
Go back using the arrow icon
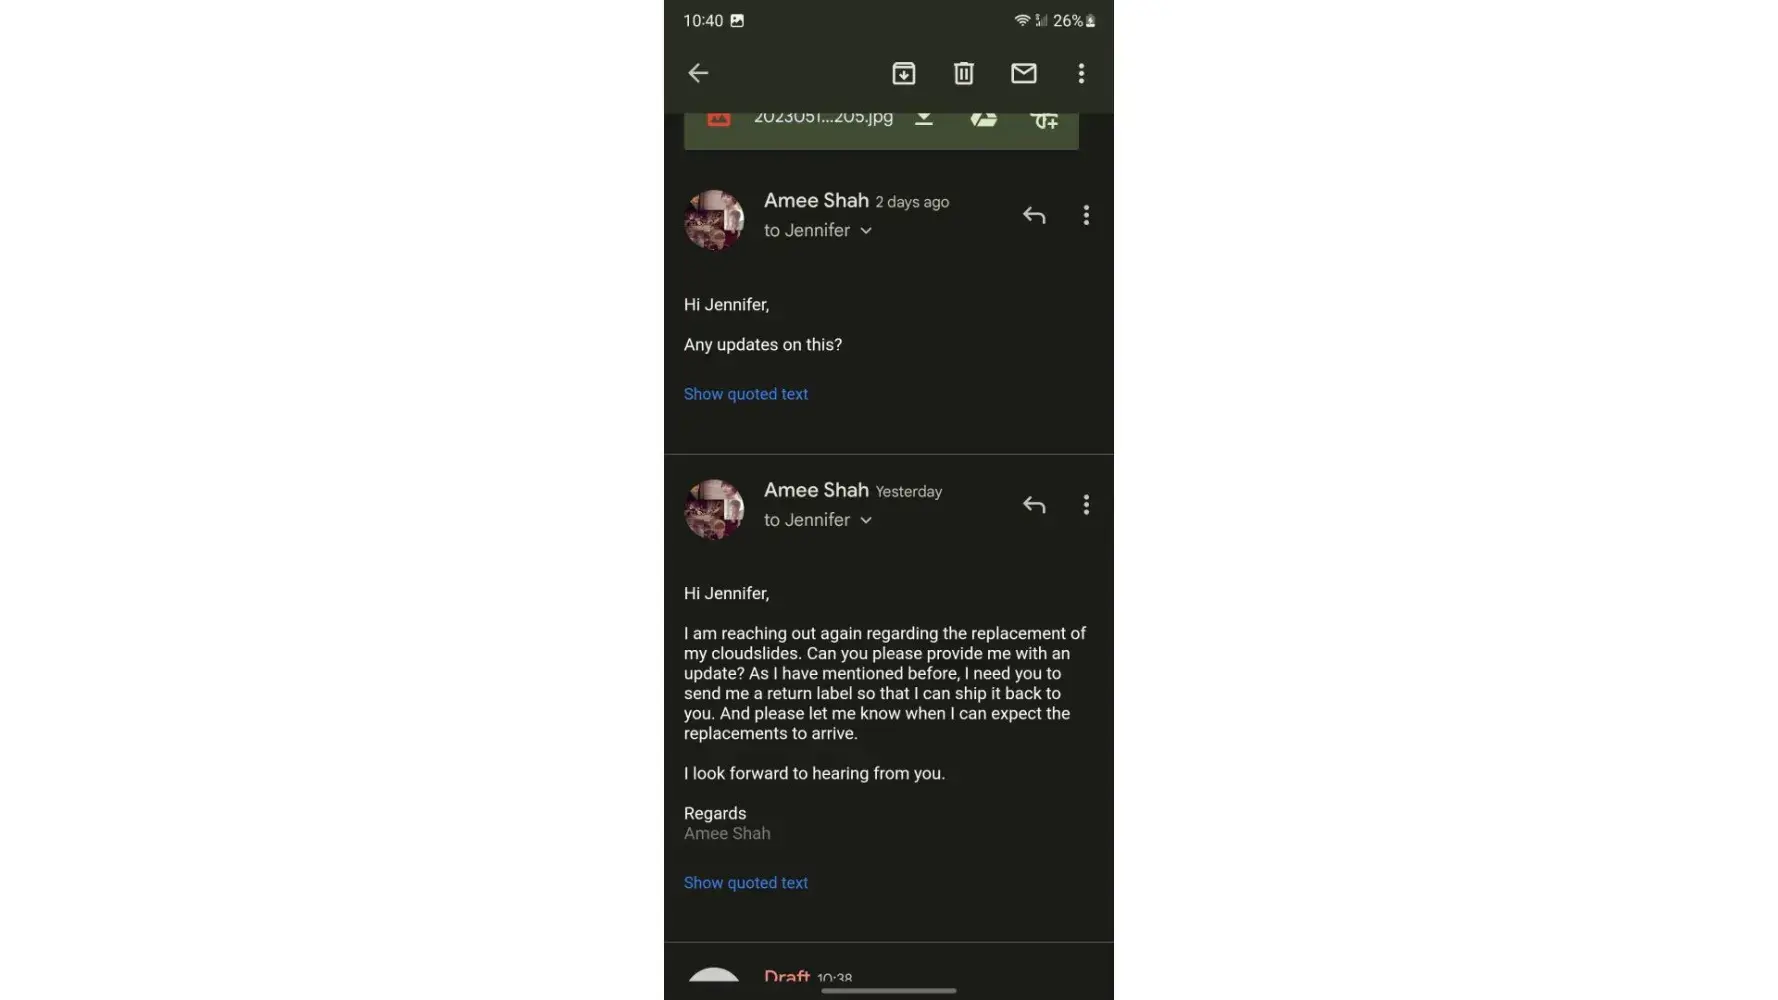[698, 73]
